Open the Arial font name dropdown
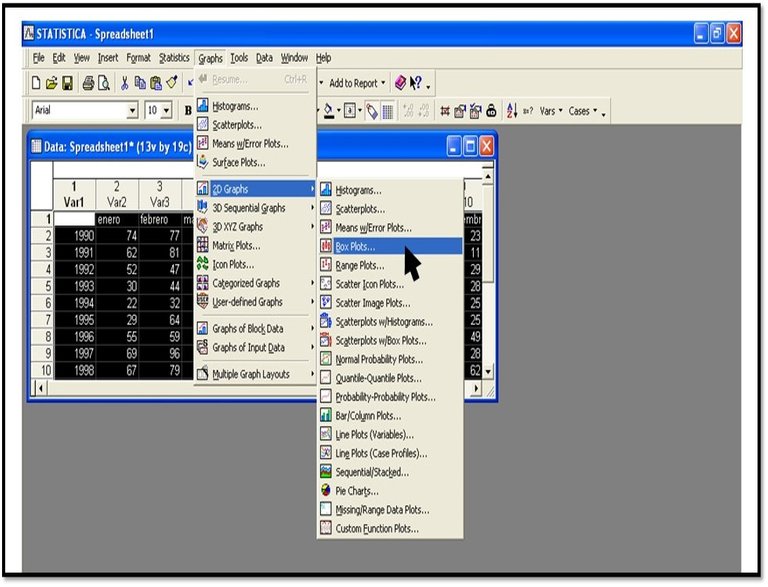768x587 pixels. click(x=132, y=111)
